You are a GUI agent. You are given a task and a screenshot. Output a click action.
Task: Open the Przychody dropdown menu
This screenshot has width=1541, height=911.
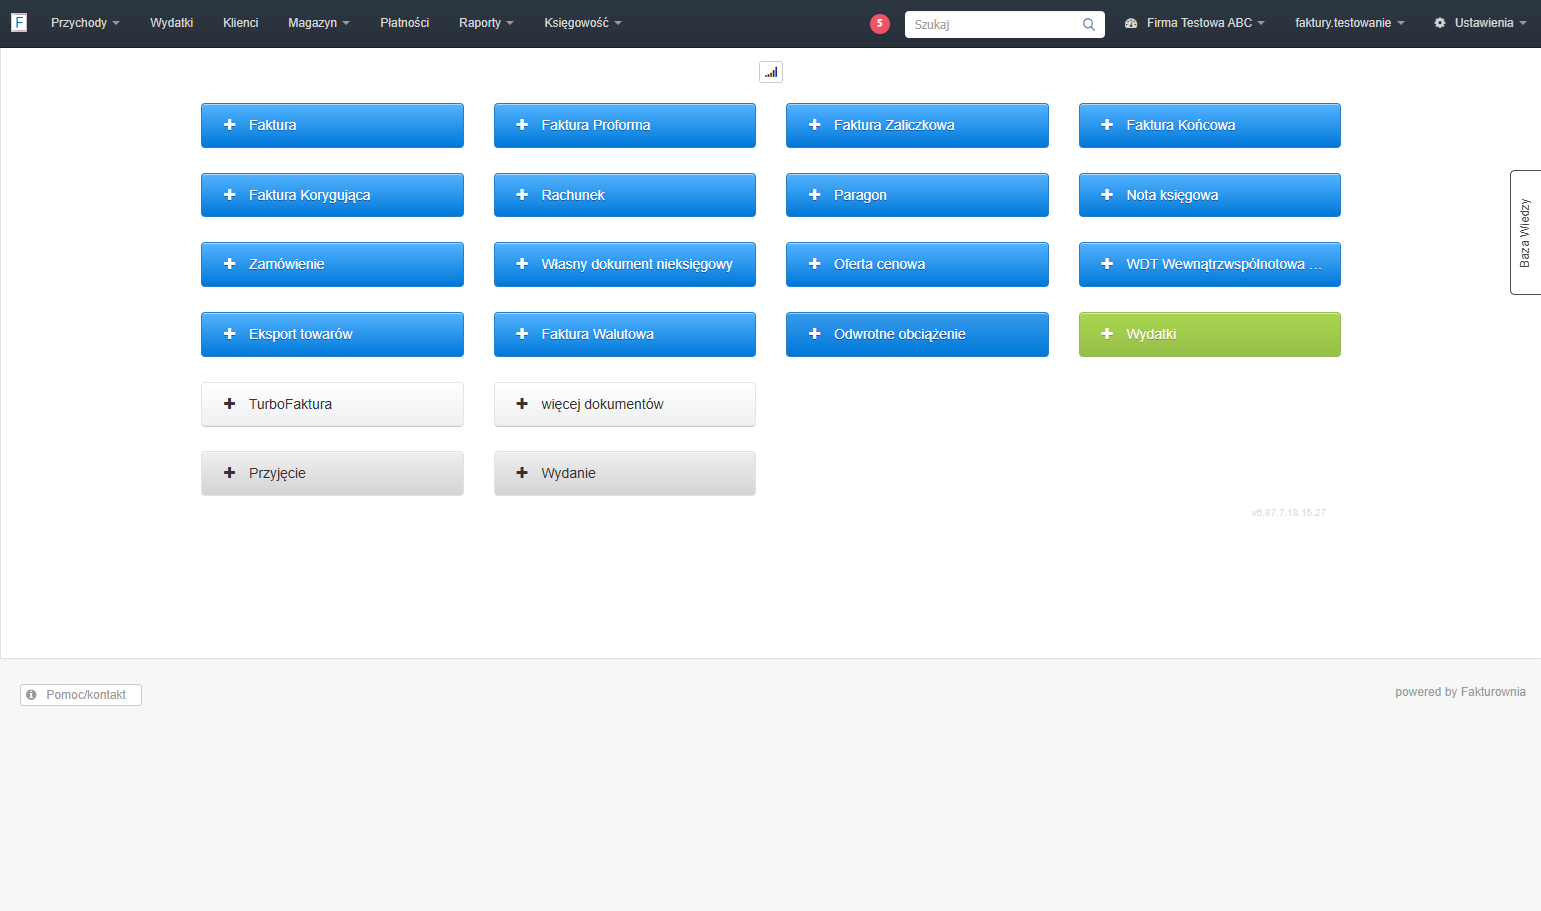coord(85,23)
